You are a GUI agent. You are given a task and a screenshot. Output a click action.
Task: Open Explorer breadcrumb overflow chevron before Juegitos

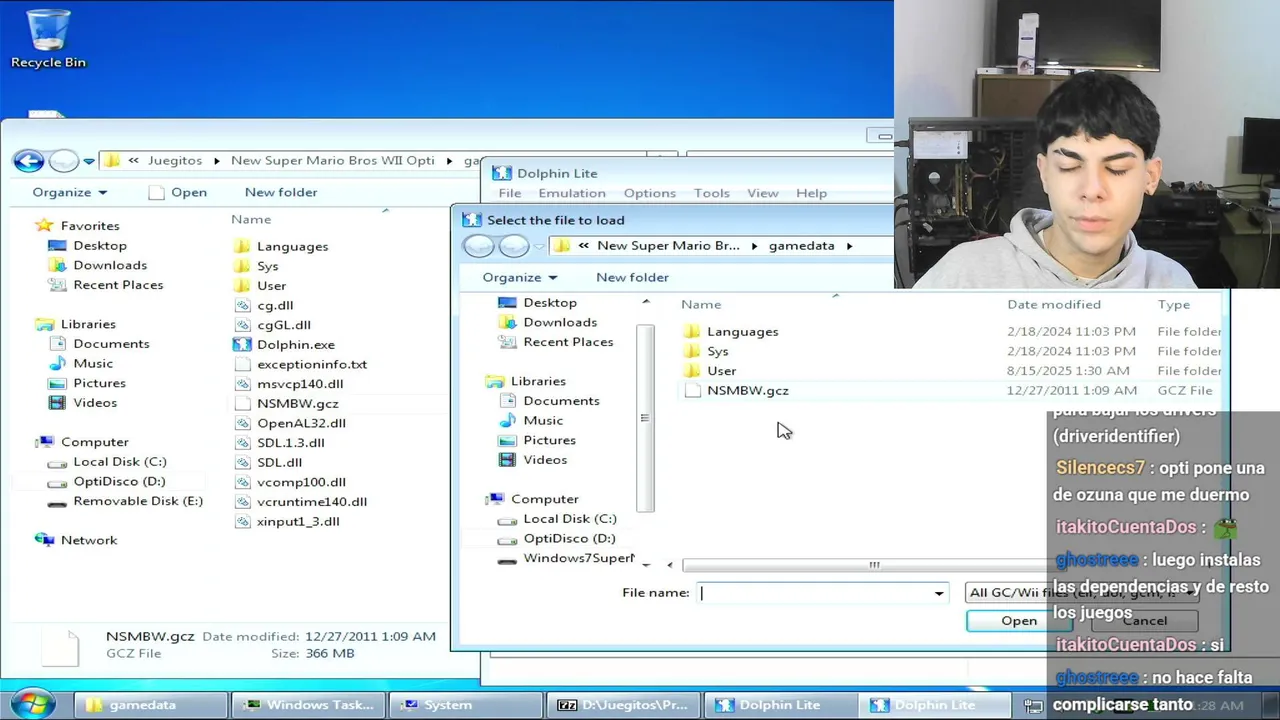[134, 161]
